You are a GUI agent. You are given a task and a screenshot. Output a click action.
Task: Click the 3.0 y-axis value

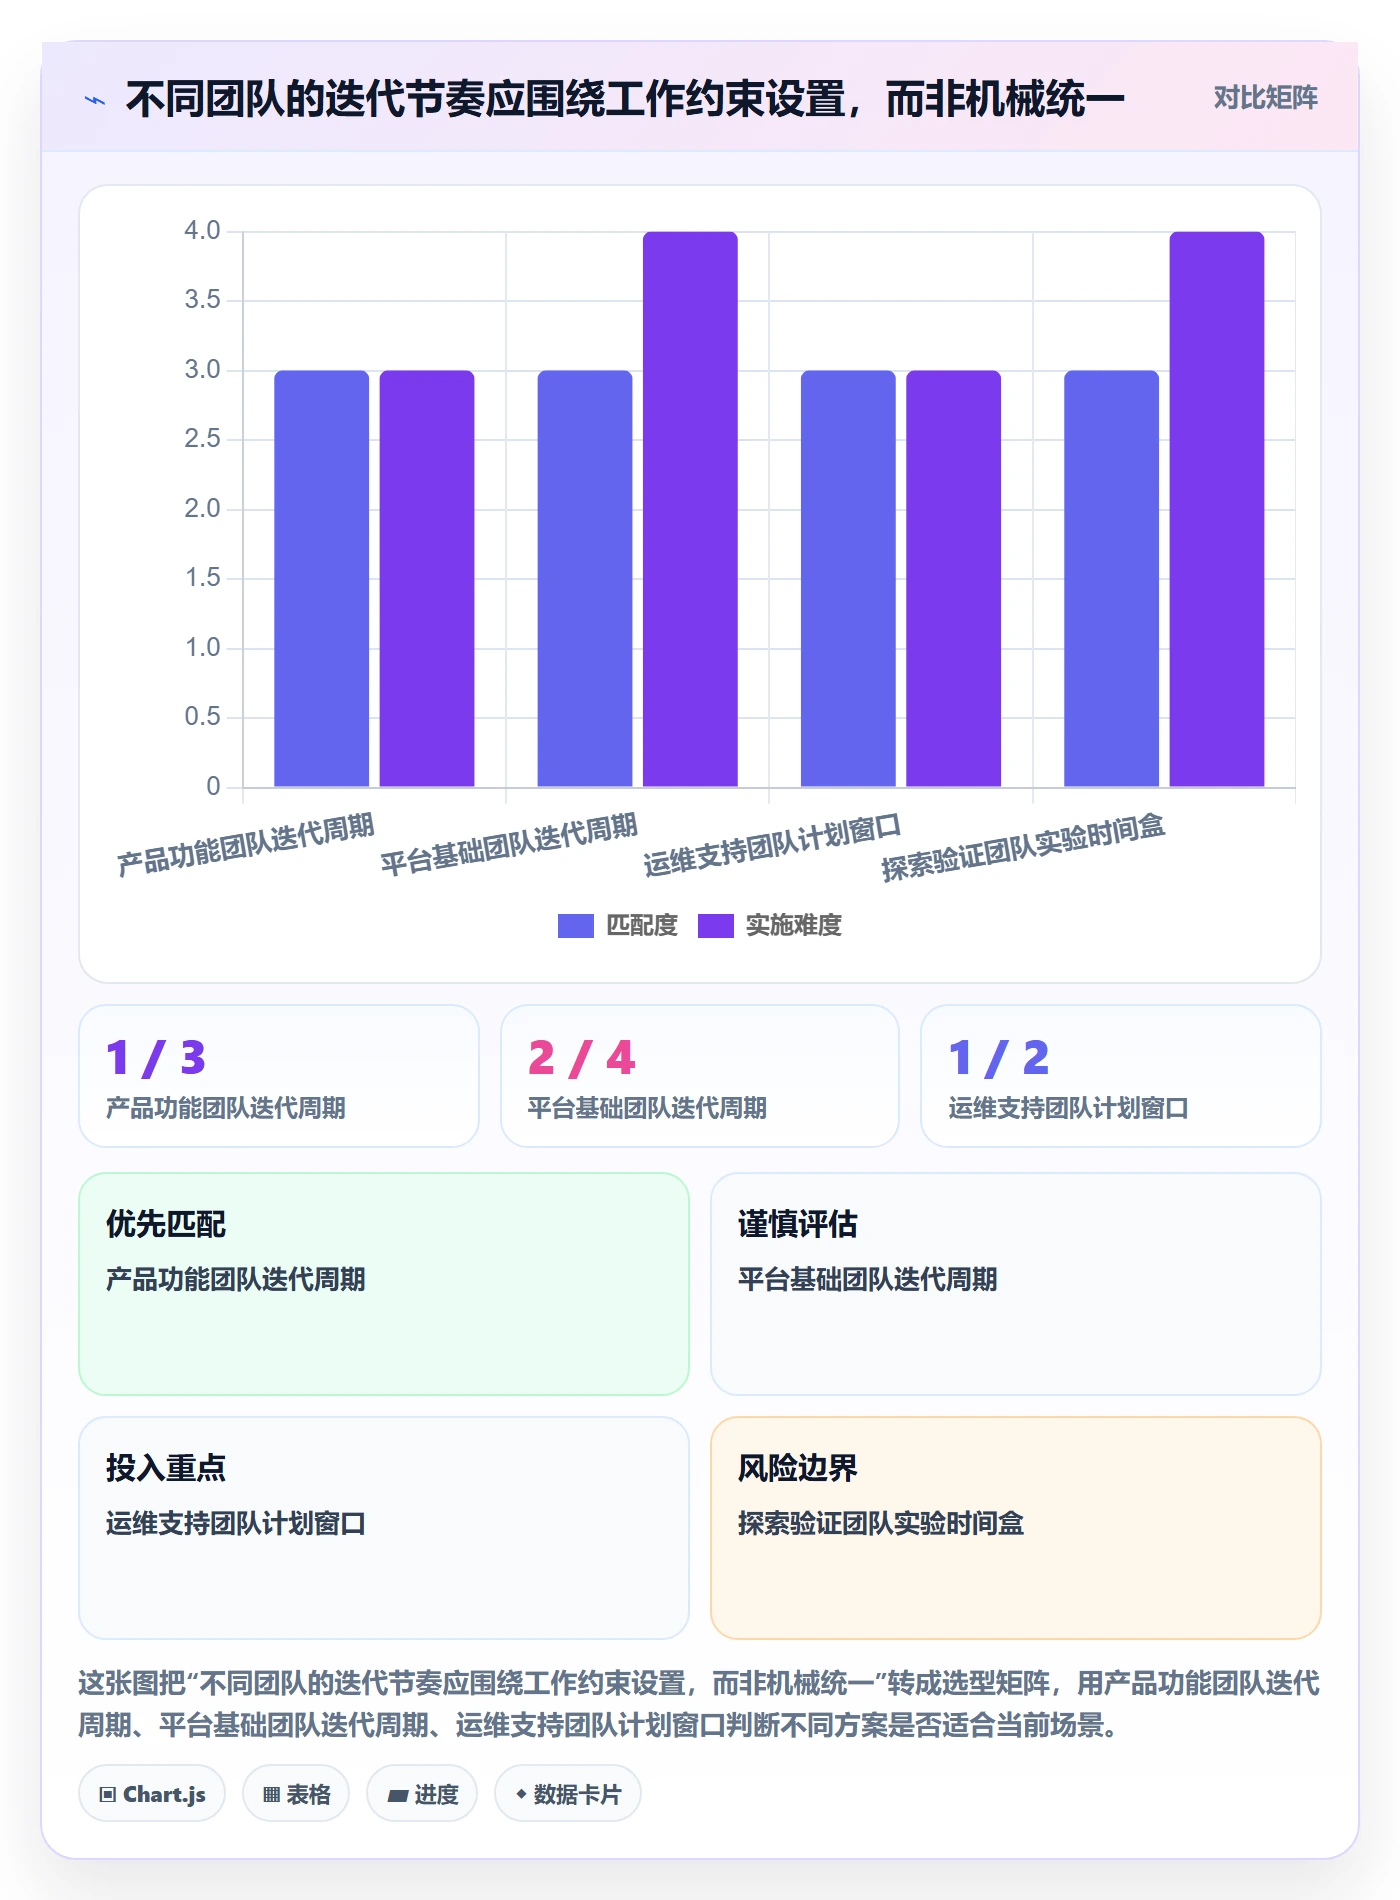[x=202, y=370]
